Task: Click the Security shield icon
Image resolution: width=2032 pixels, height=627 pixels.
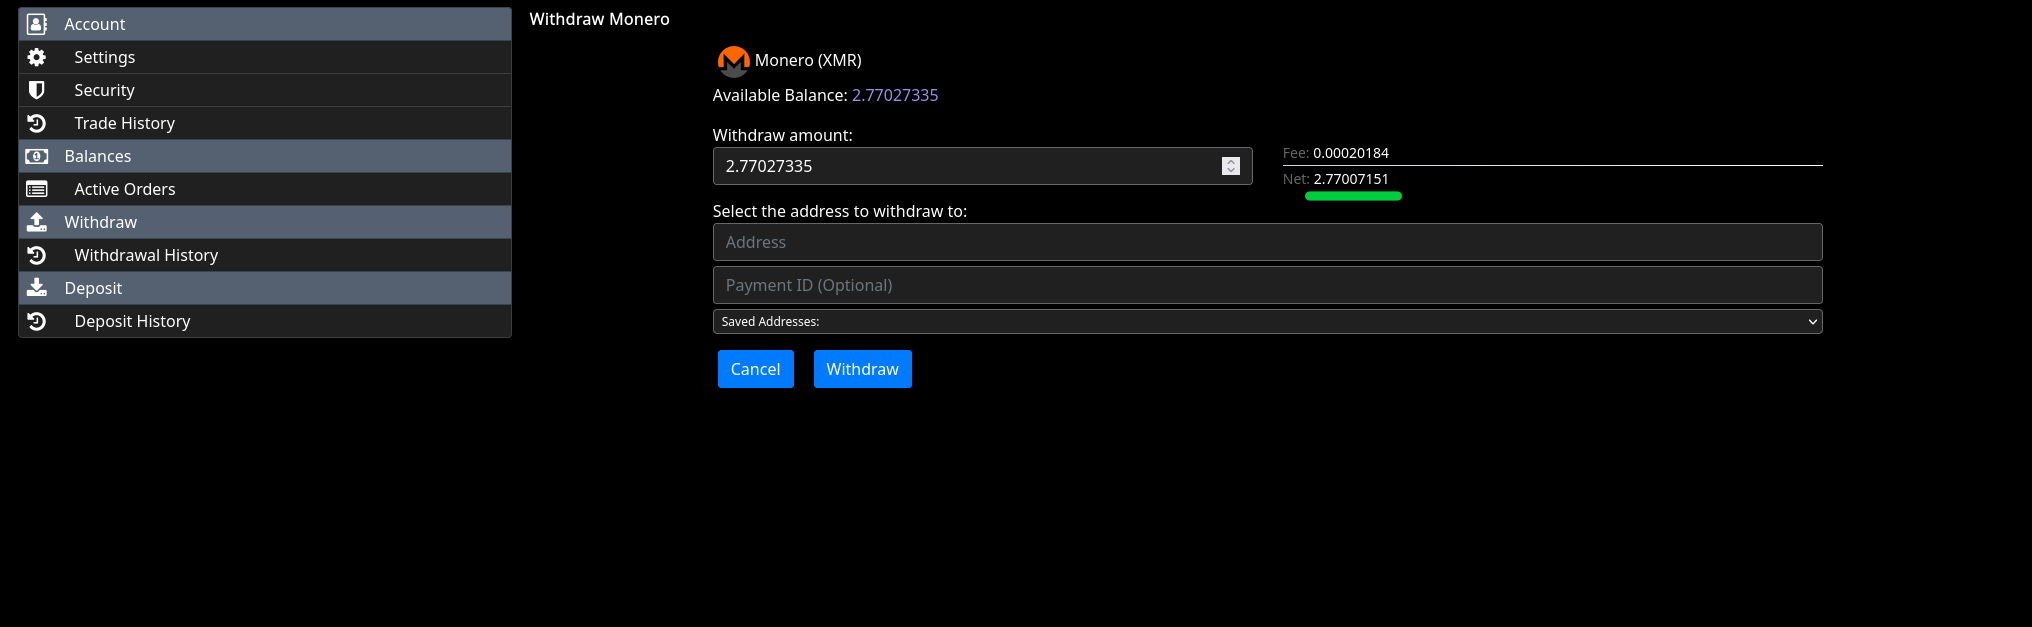Action: pyautogui.click(x=37, y=90)
